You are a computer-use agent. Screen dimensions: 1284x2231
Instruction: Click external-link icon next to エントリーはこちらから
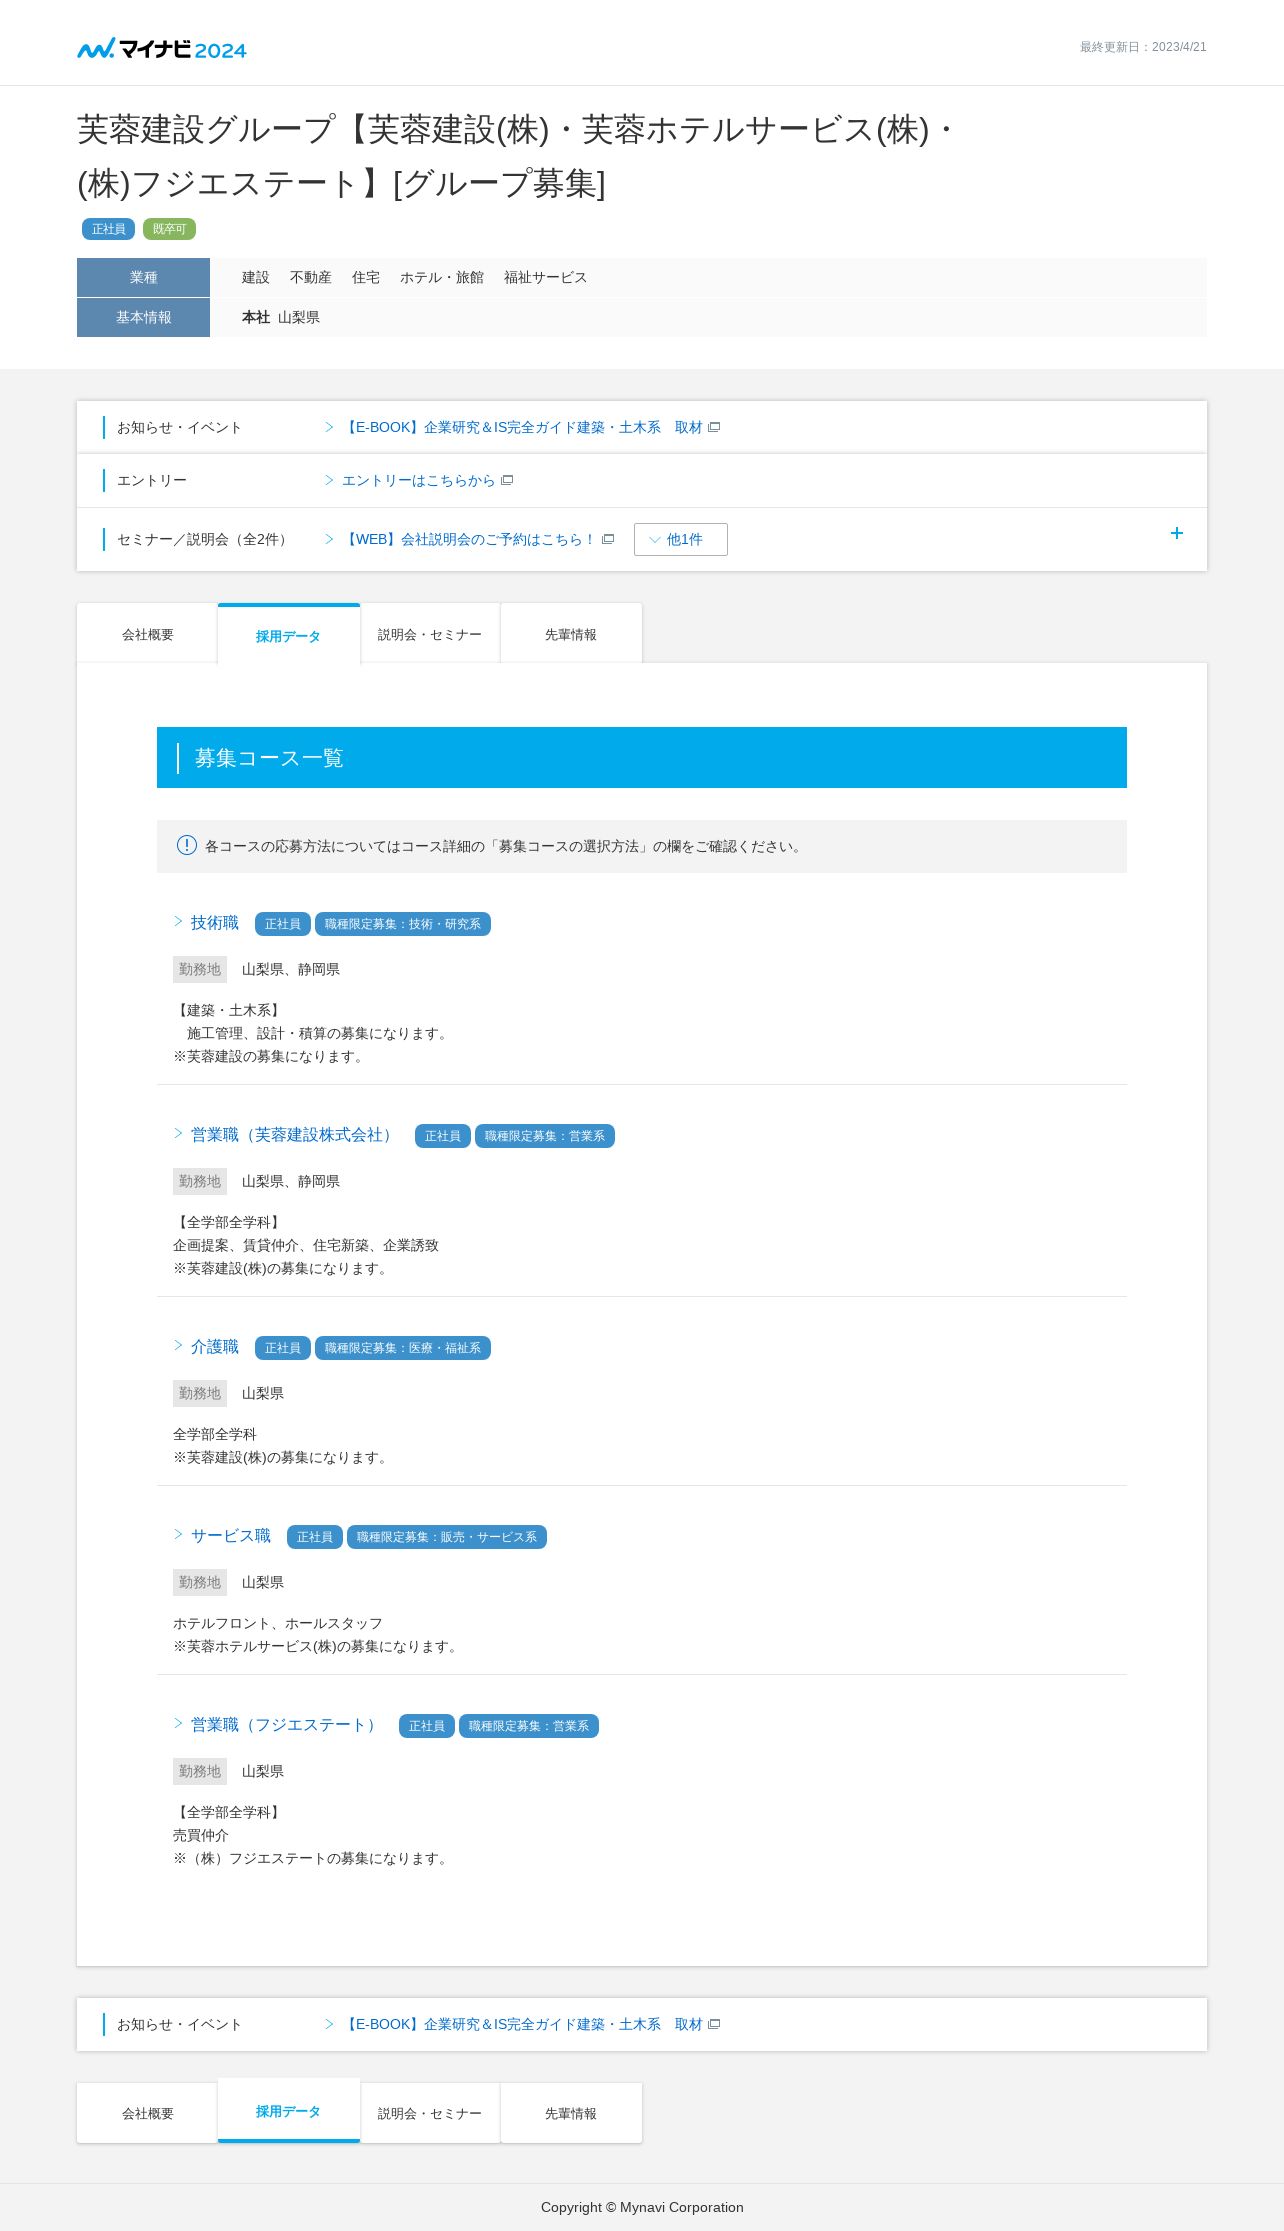coord(507,480)
